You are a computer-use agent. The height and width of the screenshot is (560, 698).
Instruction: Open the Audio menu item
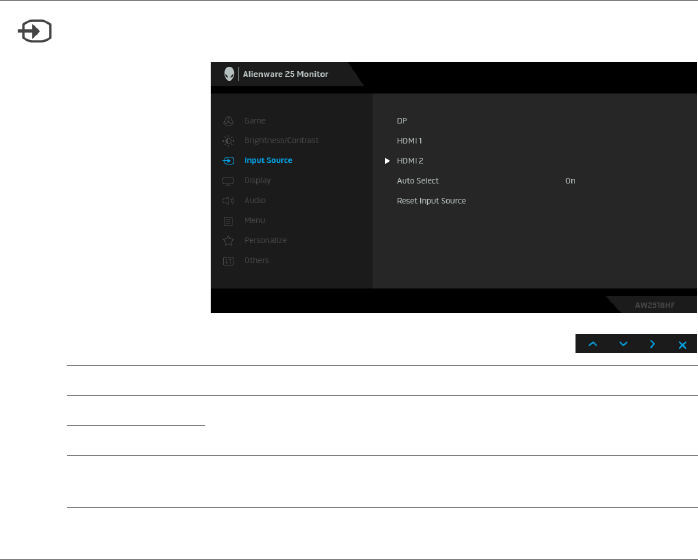[255, 200]
